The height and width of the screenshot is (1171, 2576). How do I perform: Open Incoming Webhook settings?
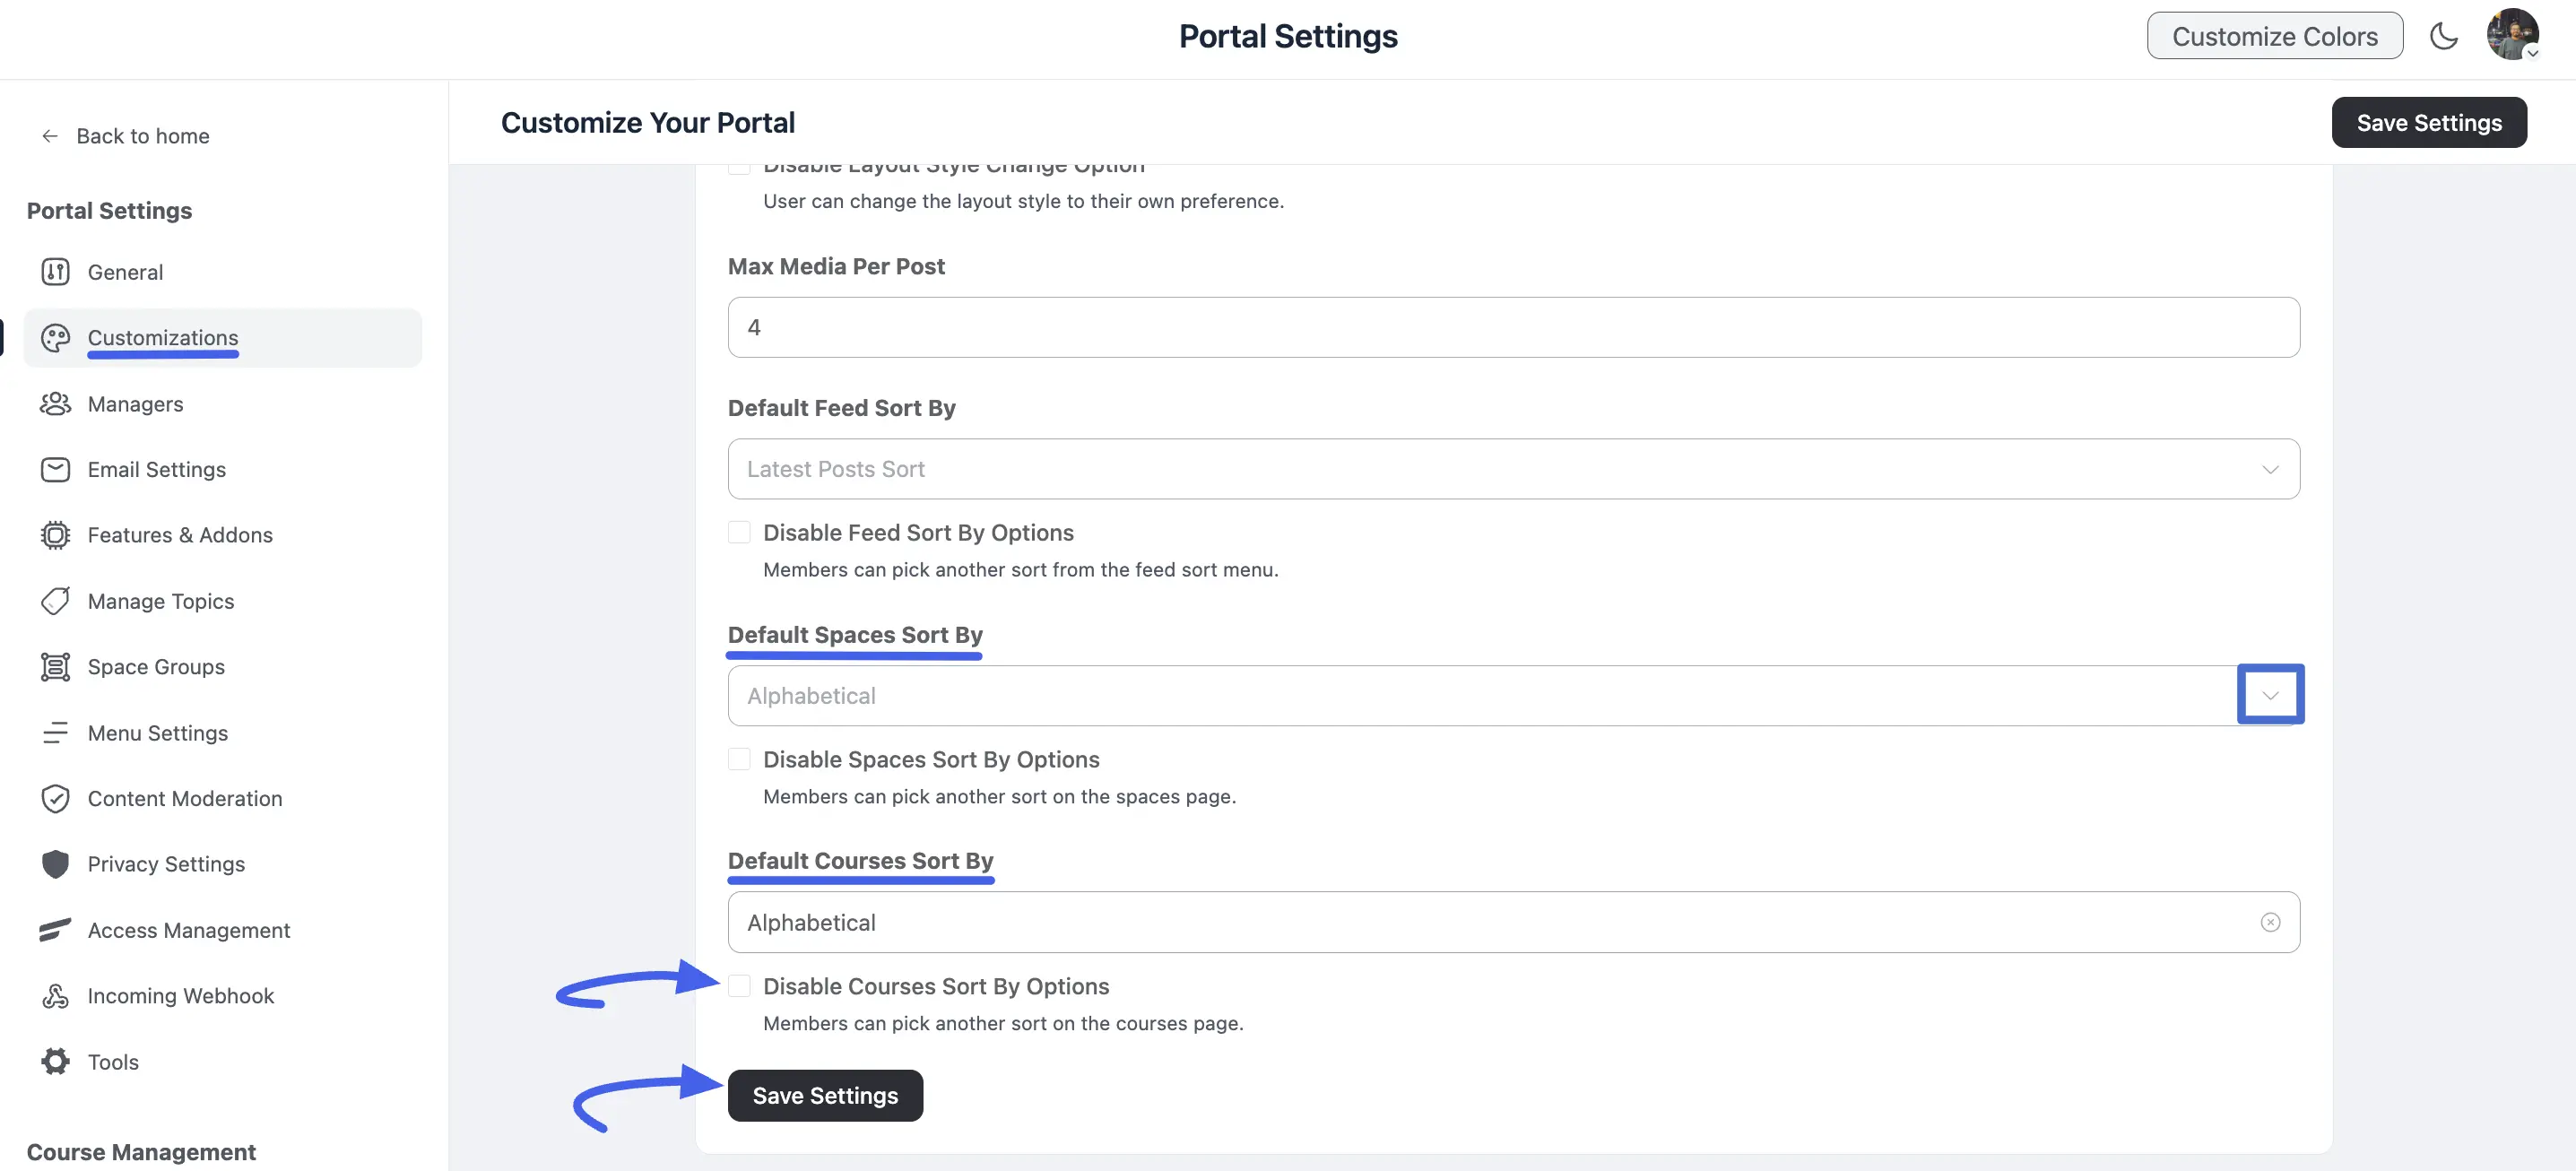coord(222,996)
